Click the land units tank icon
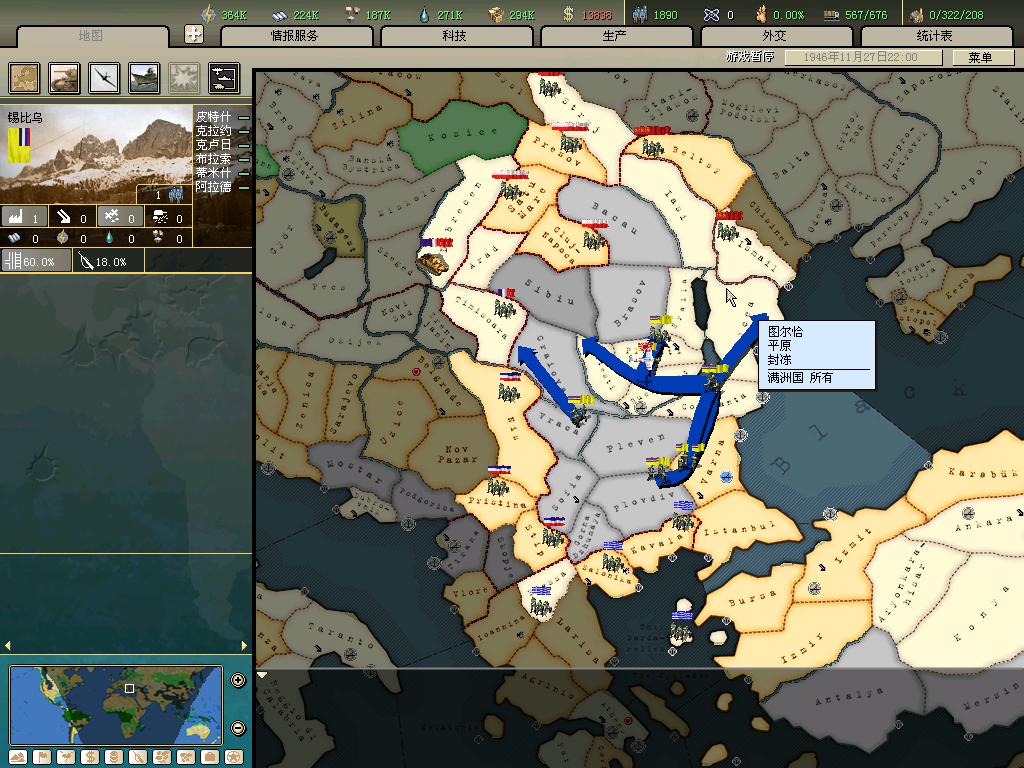This screenshot has height=768, width=1024. [x=65, y=77]
